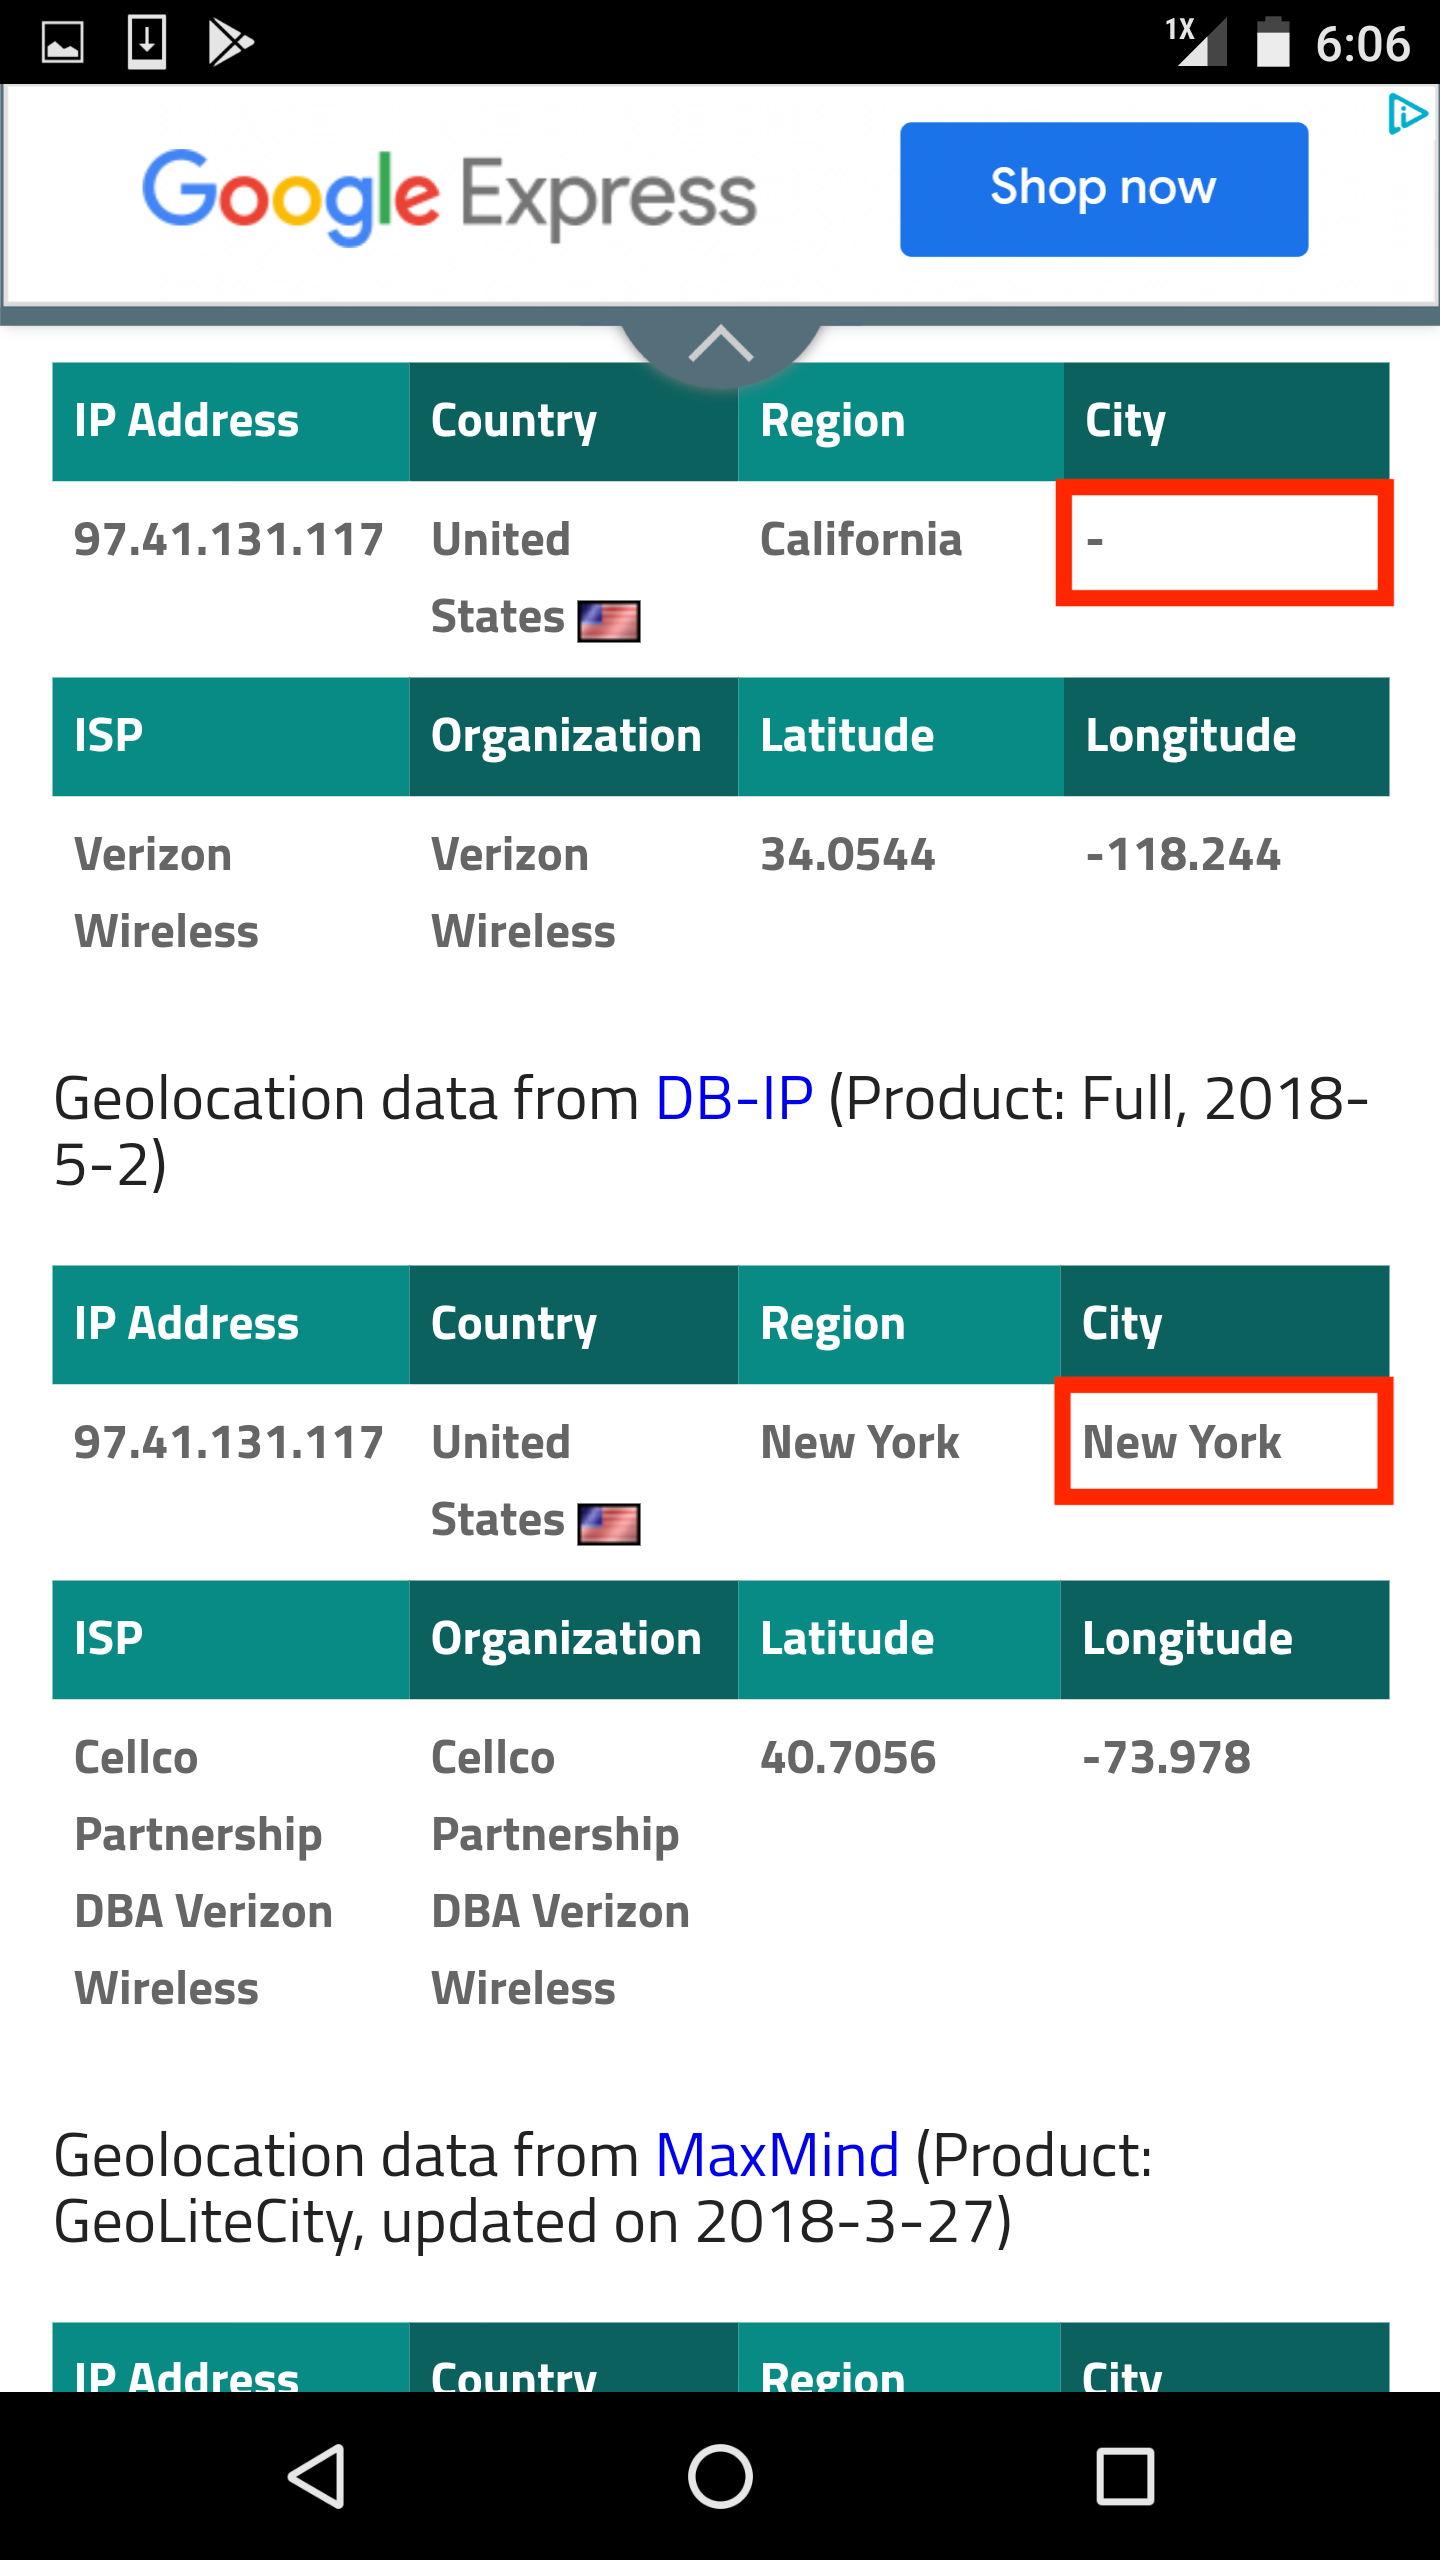Tap the US flag in New York row
Image resolution: width=1440 pixels, height=2560 pixels.
click(x=609, y=1524)
